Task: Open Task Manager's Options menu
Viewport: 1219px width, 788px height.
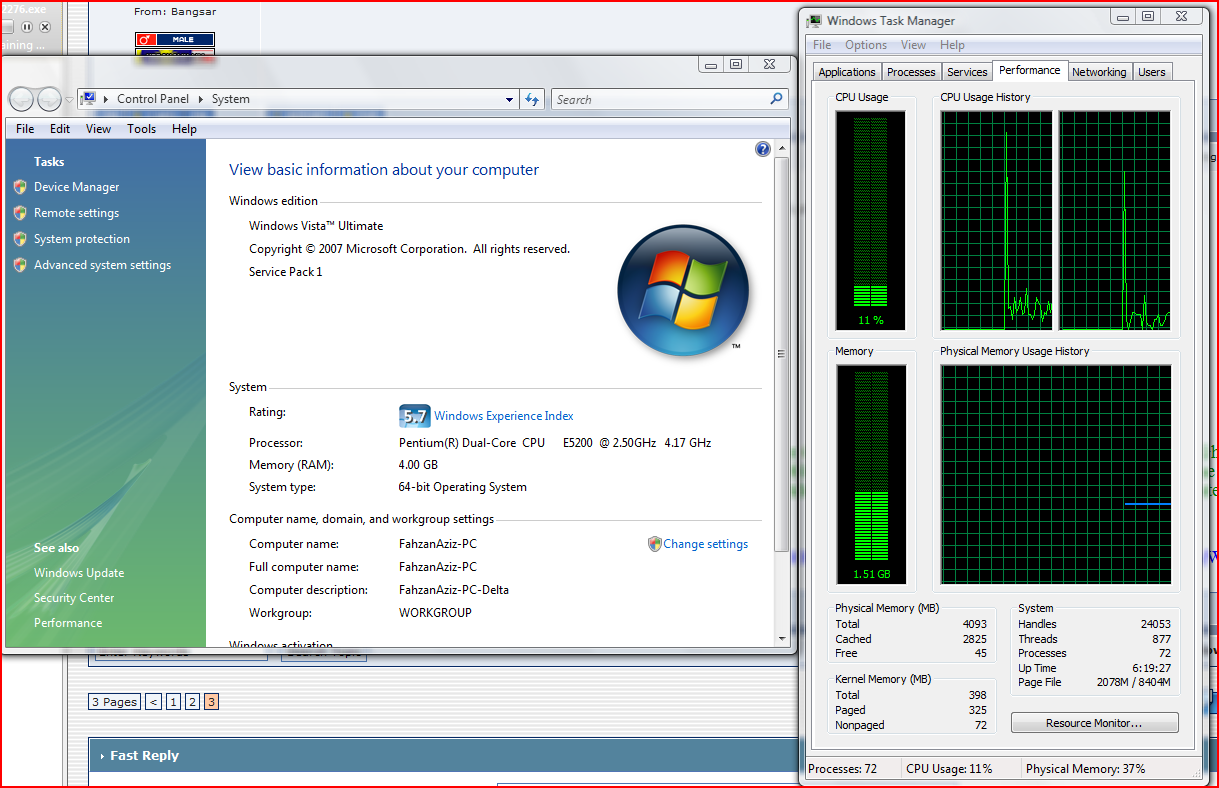Action: [865, 45]
